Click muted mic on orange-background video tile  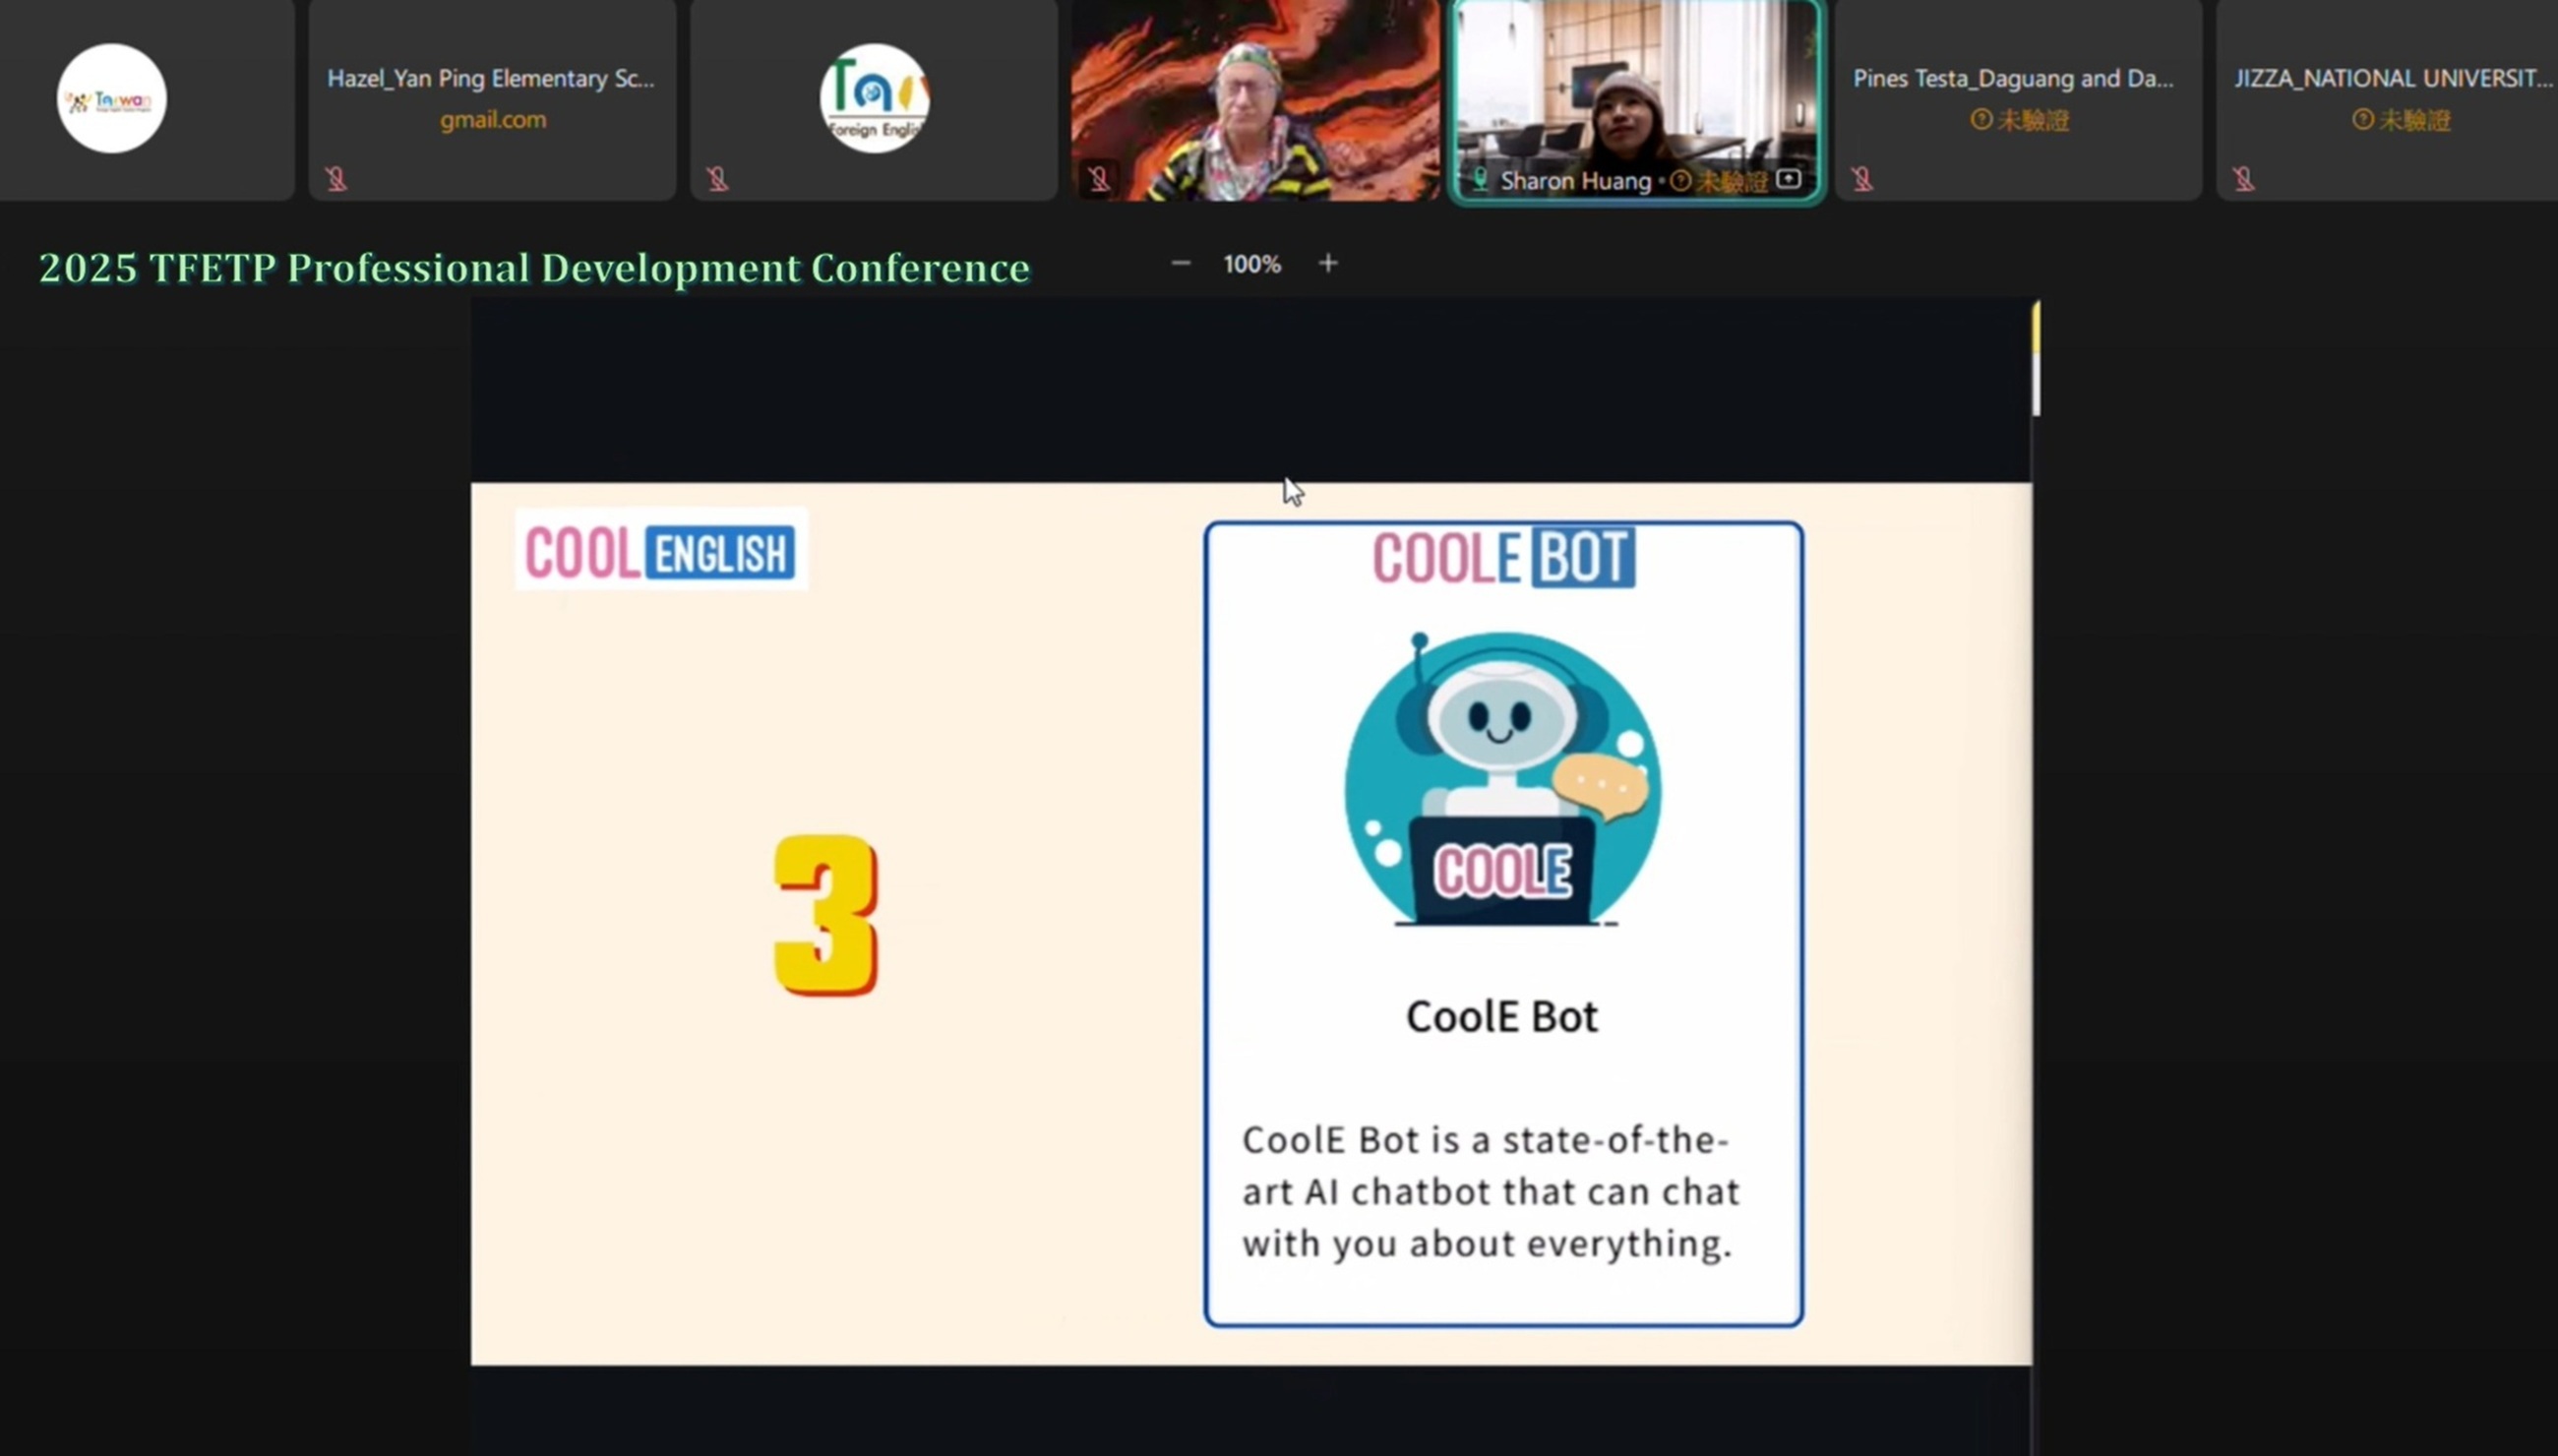(x=1099, y=179)
